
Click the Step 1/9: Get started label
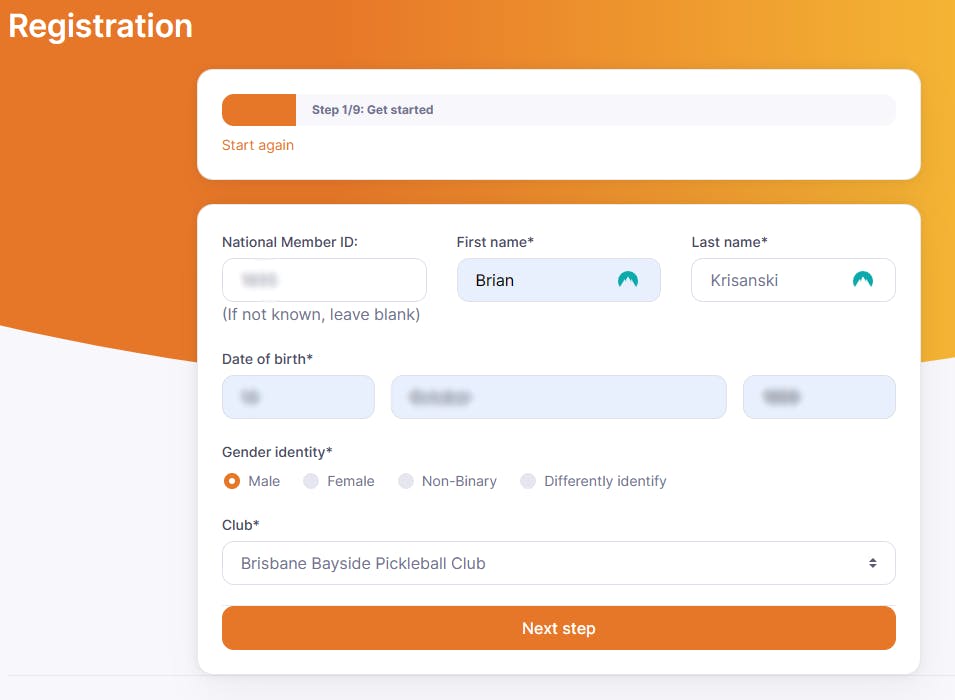tap(372, 110)
